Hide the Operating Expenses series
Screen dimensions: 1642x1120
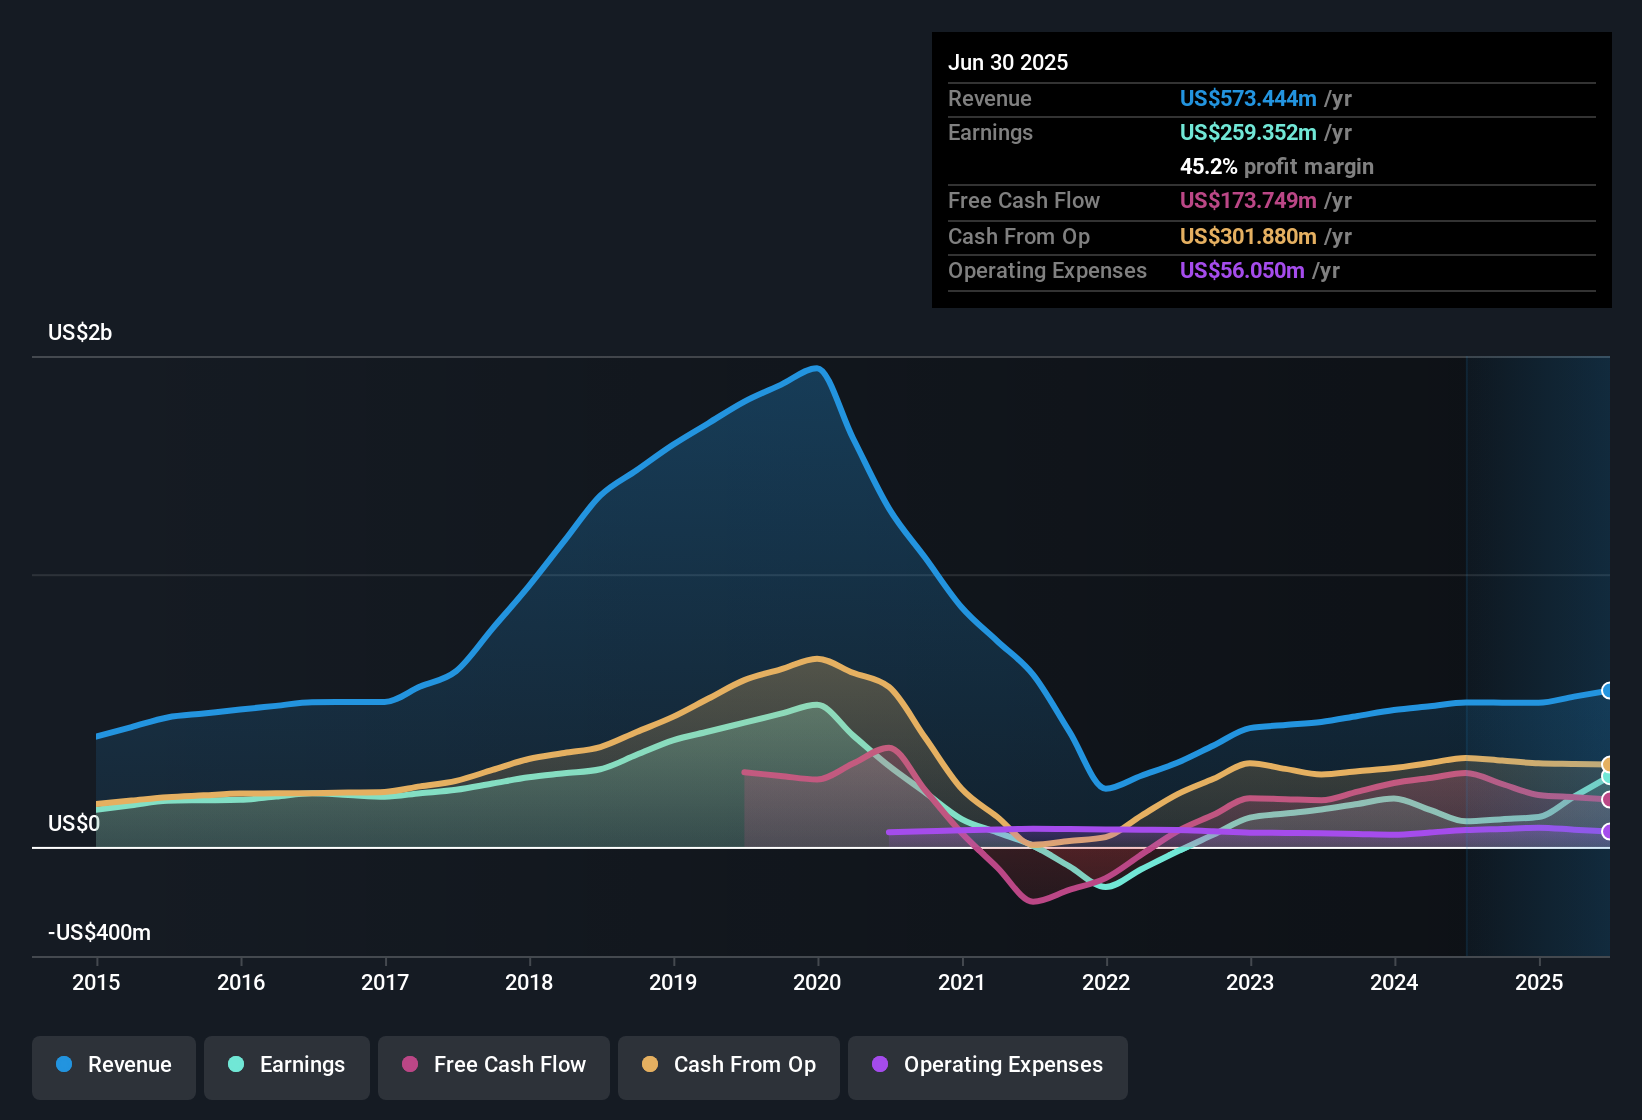[x=987, y=1065]
